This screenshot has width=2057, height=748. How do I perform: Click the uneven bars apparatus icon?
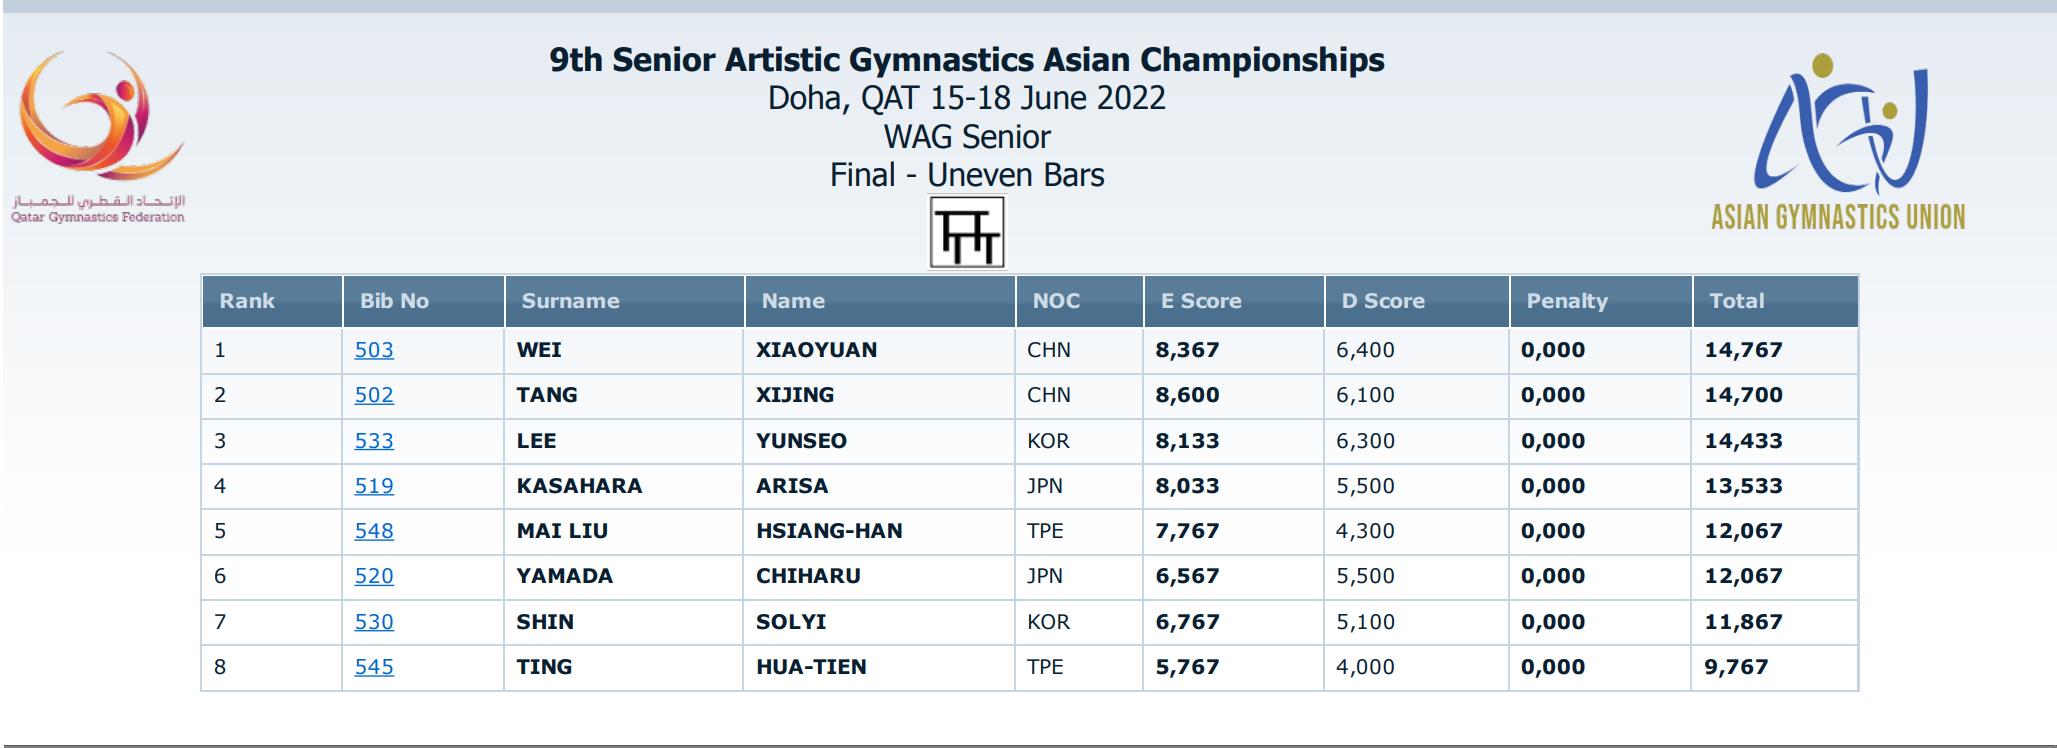pos(967,233)
